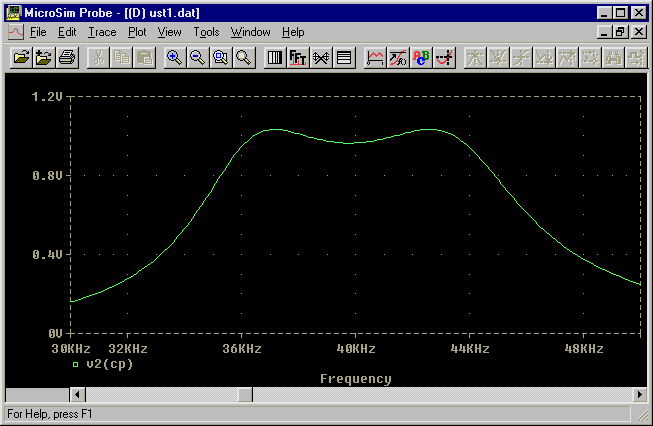Click the last cursor toolbar icon
653x426 pixels.
(636, 57)
